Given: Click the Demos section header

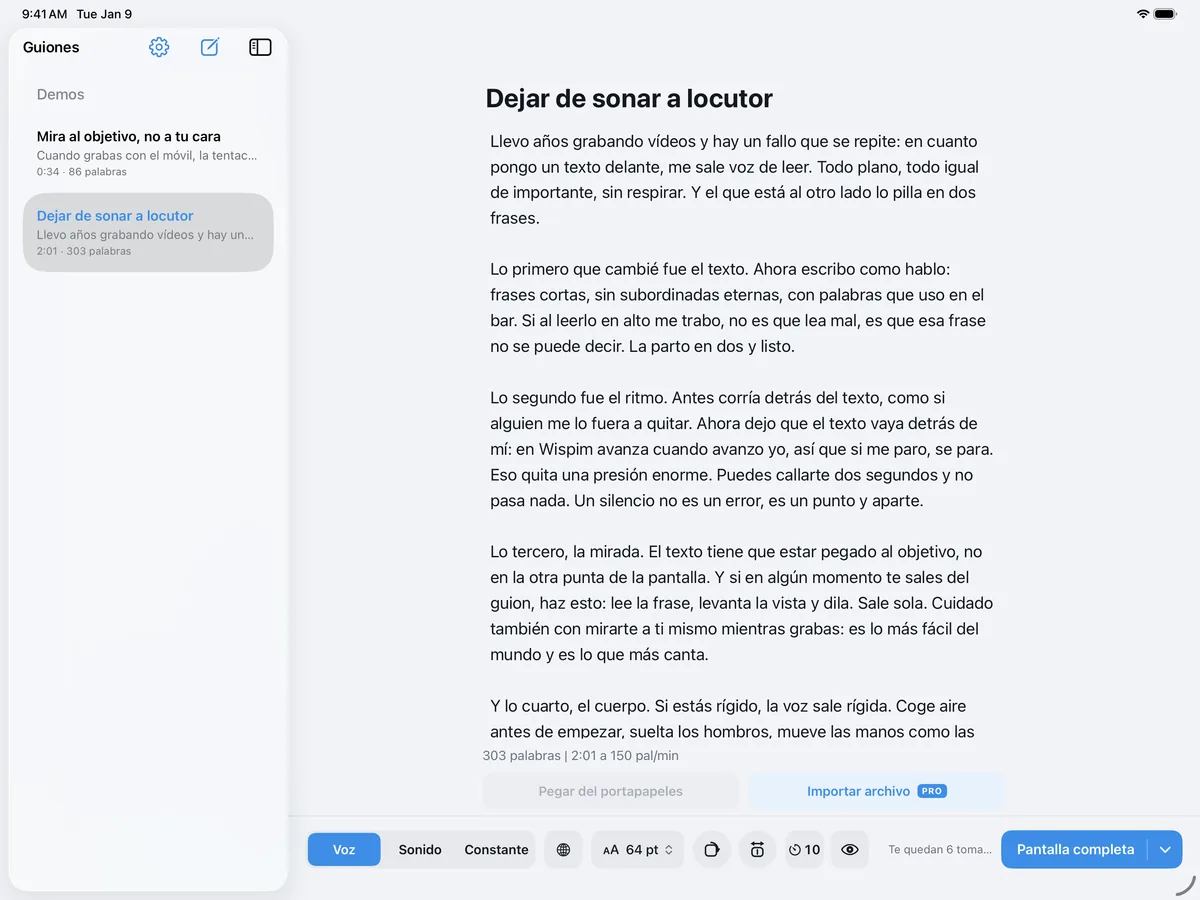Looking at the screenshot, I should click(61, 94).
